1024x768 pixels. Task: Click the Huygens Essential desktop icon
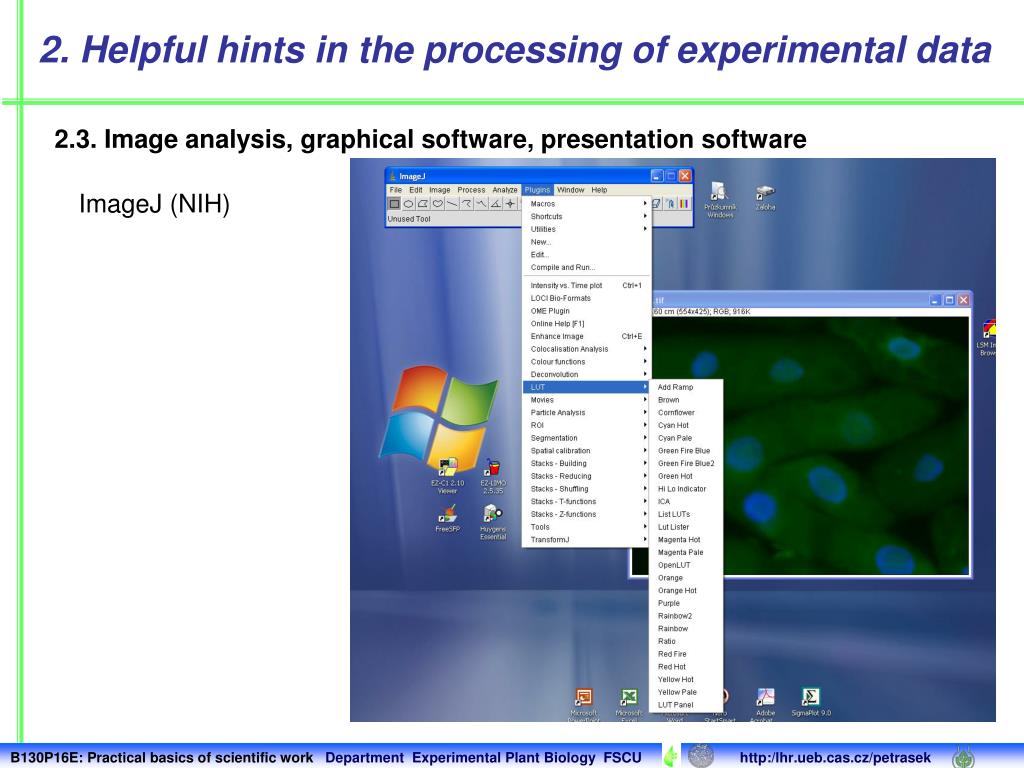(493, 522)
